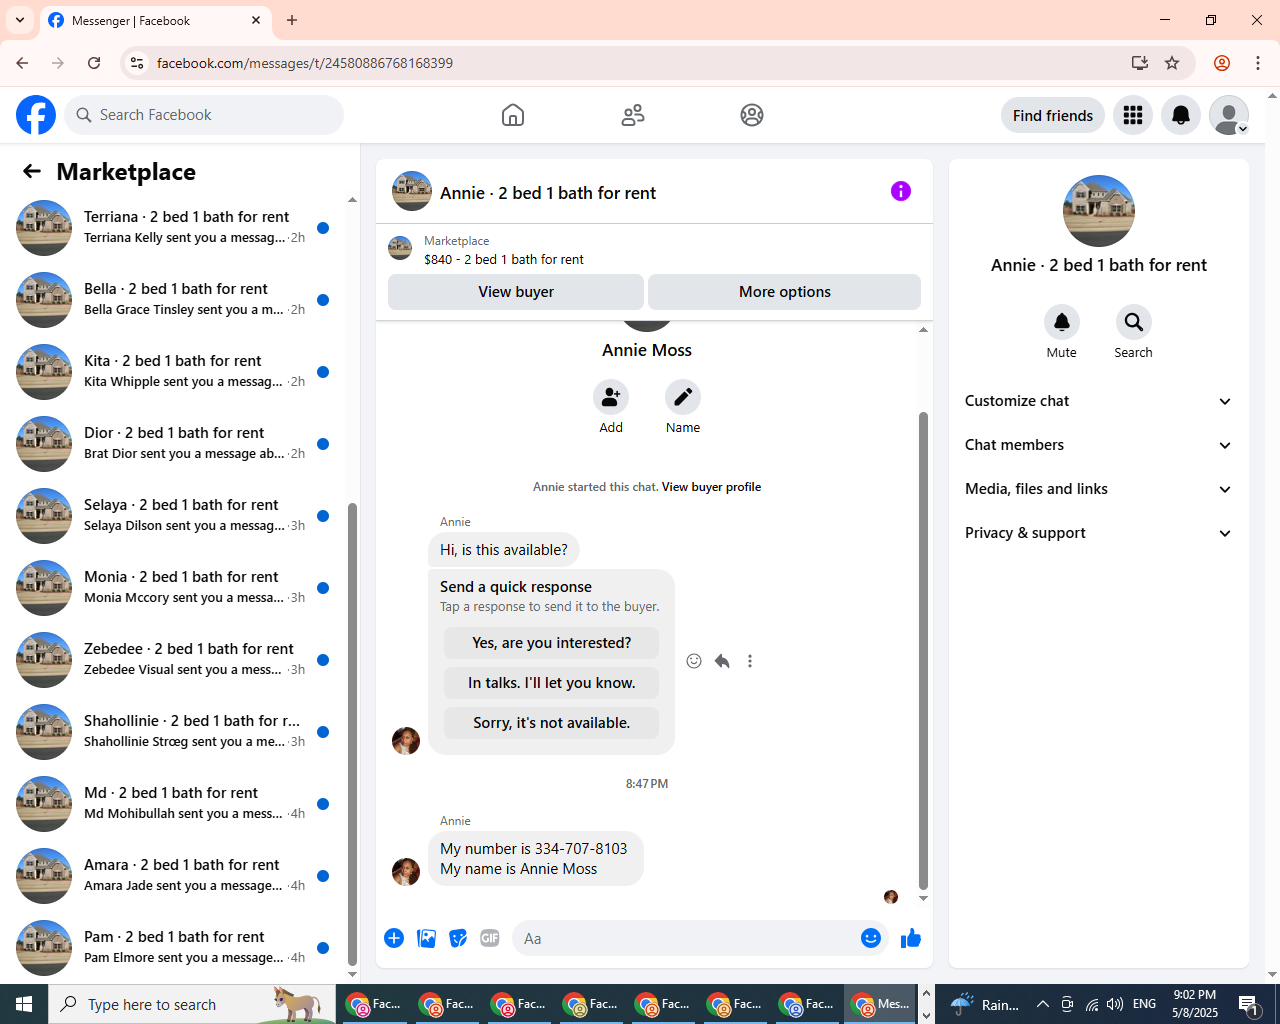Image resolution: width=1280 pixels, height=1024 pixels.
Task: Expand Media, files and links section
Action: coord(1099,489)
